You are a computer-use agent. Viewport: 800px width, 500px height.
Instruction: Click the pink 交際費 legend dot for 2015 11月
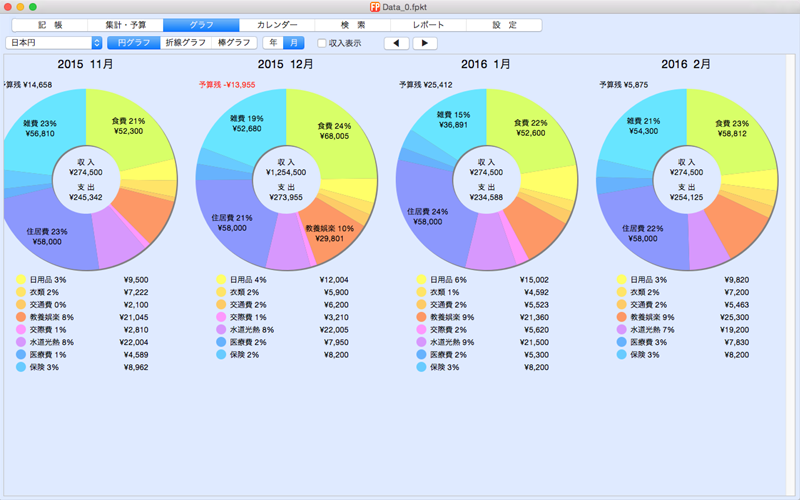22,330
